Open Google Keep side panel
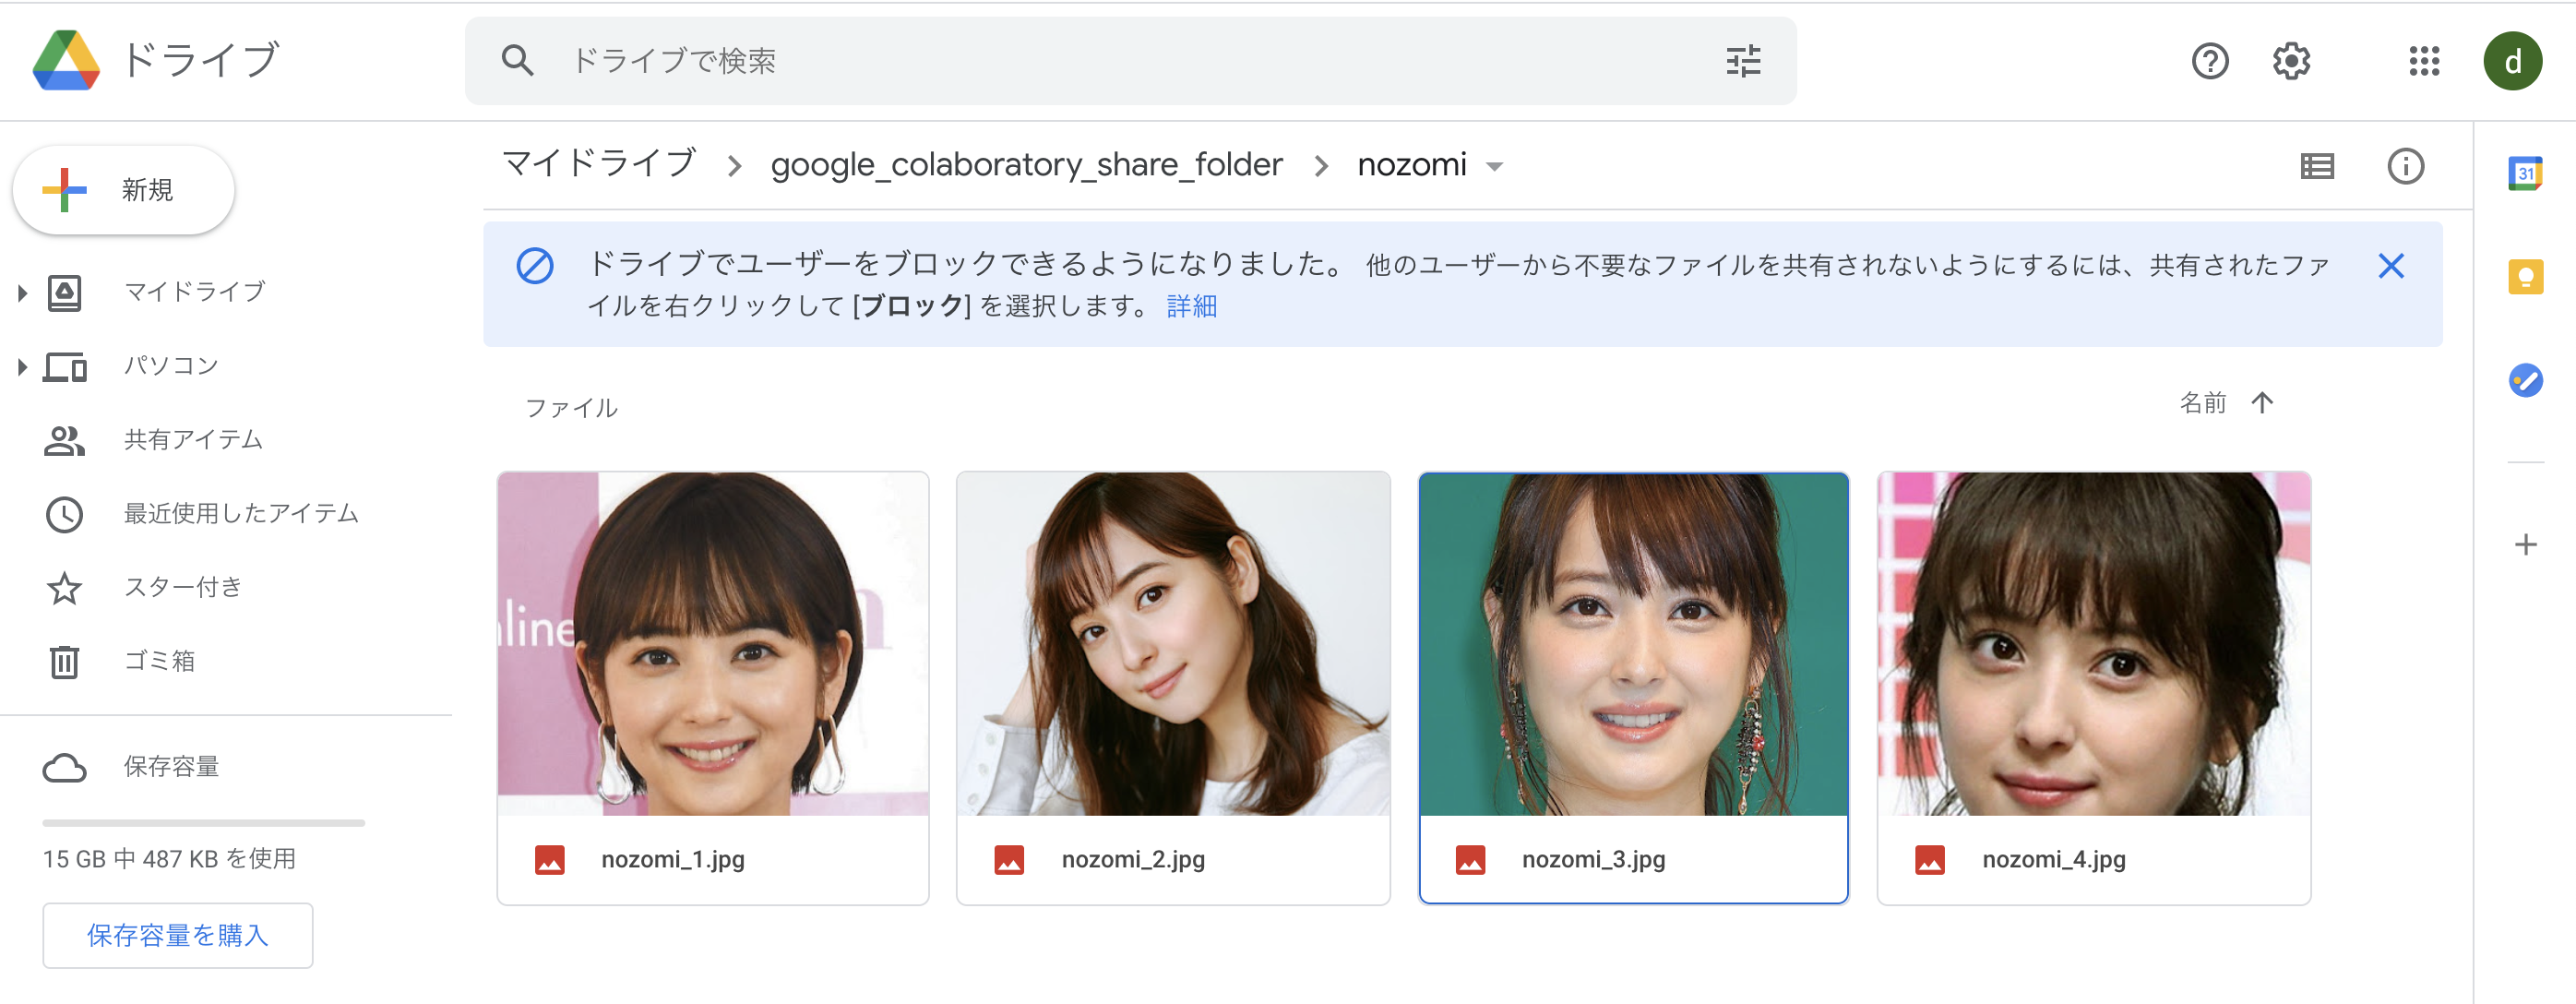Image resolution: width=2576 pixels, height=1004 pixels. click(x=2525, y=276)
